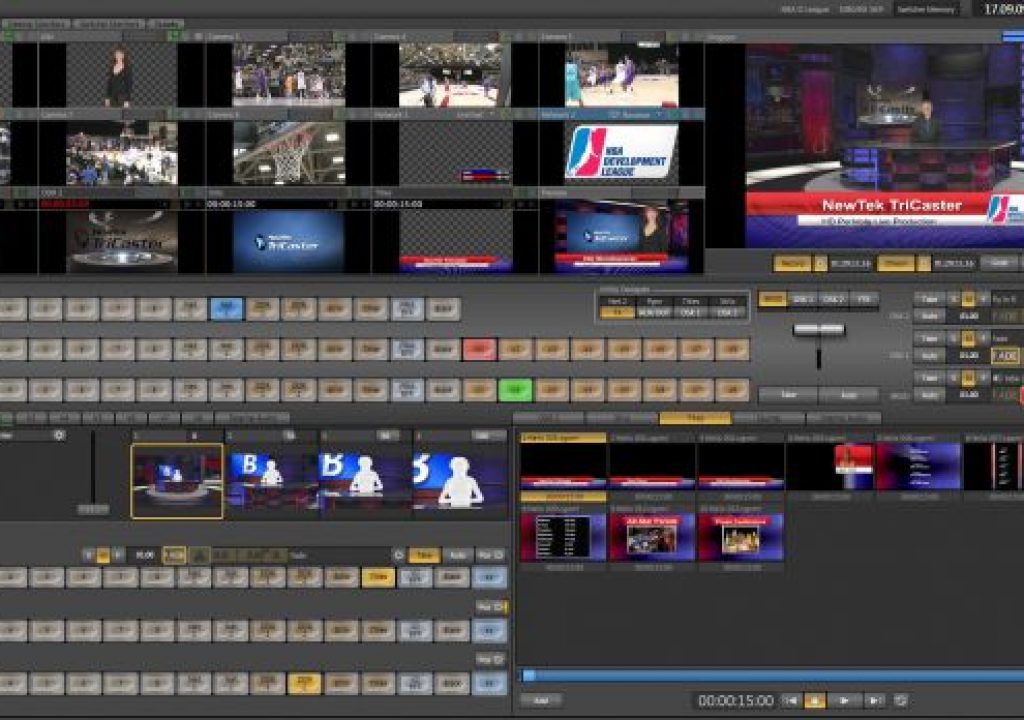Click the yellow-lit button in virtual input row A

pyautogui.click(x=379, y=578)
